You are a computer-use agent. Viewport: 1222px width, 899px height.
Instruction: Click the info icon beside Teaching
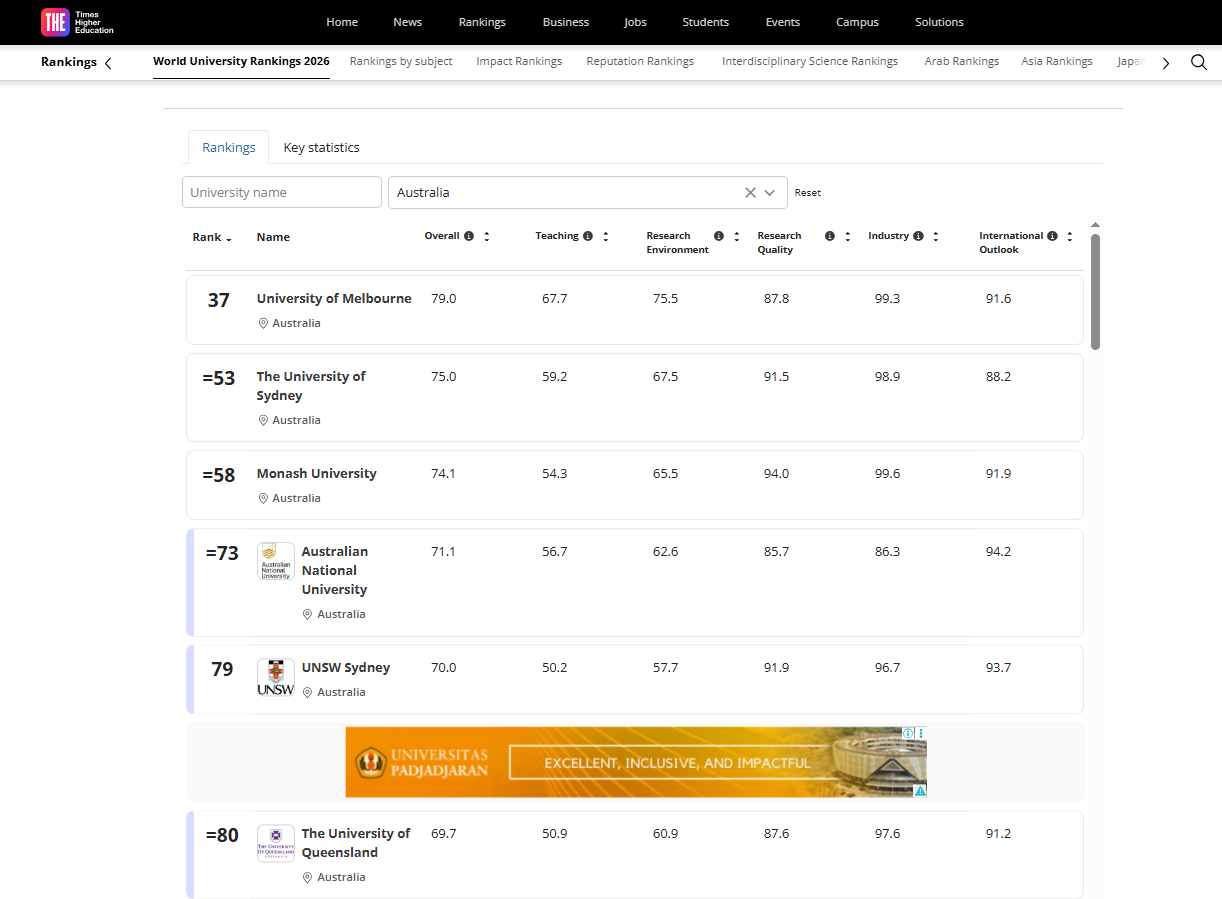pos(588,236)
